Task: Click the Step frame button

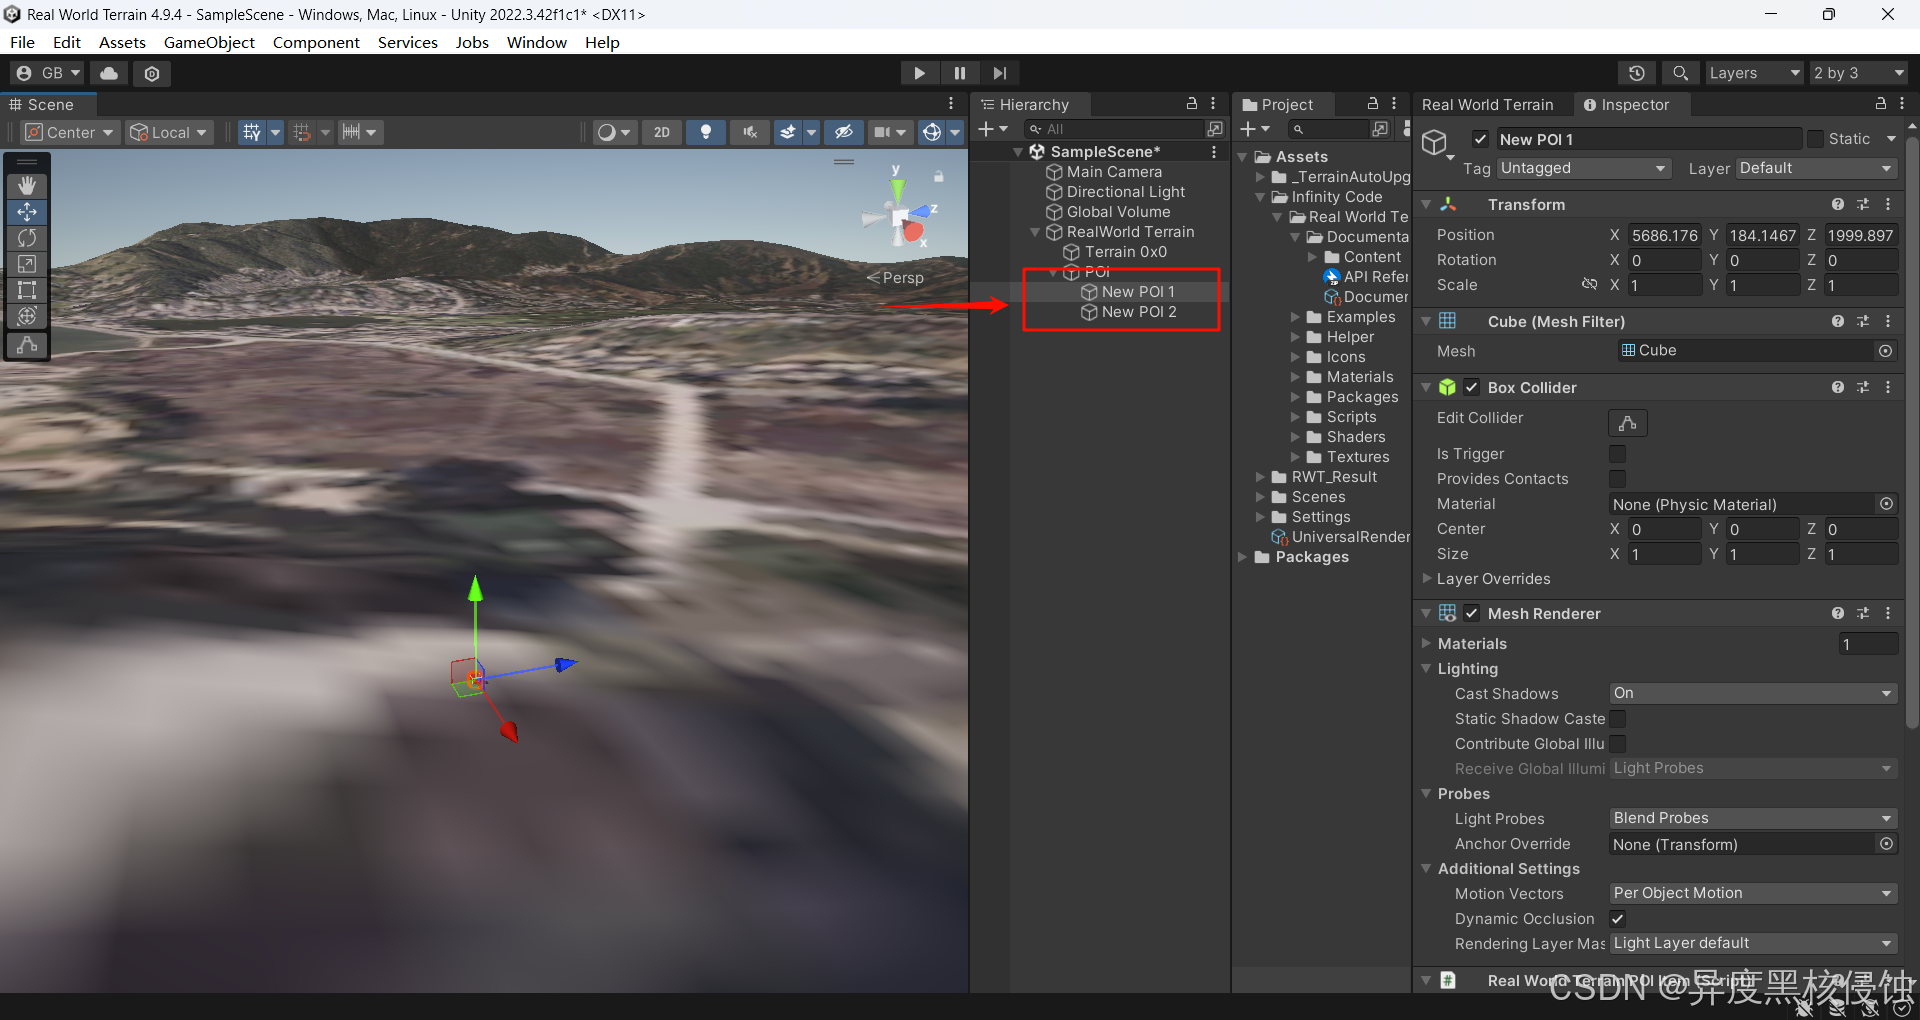Action: (1000, 73)
